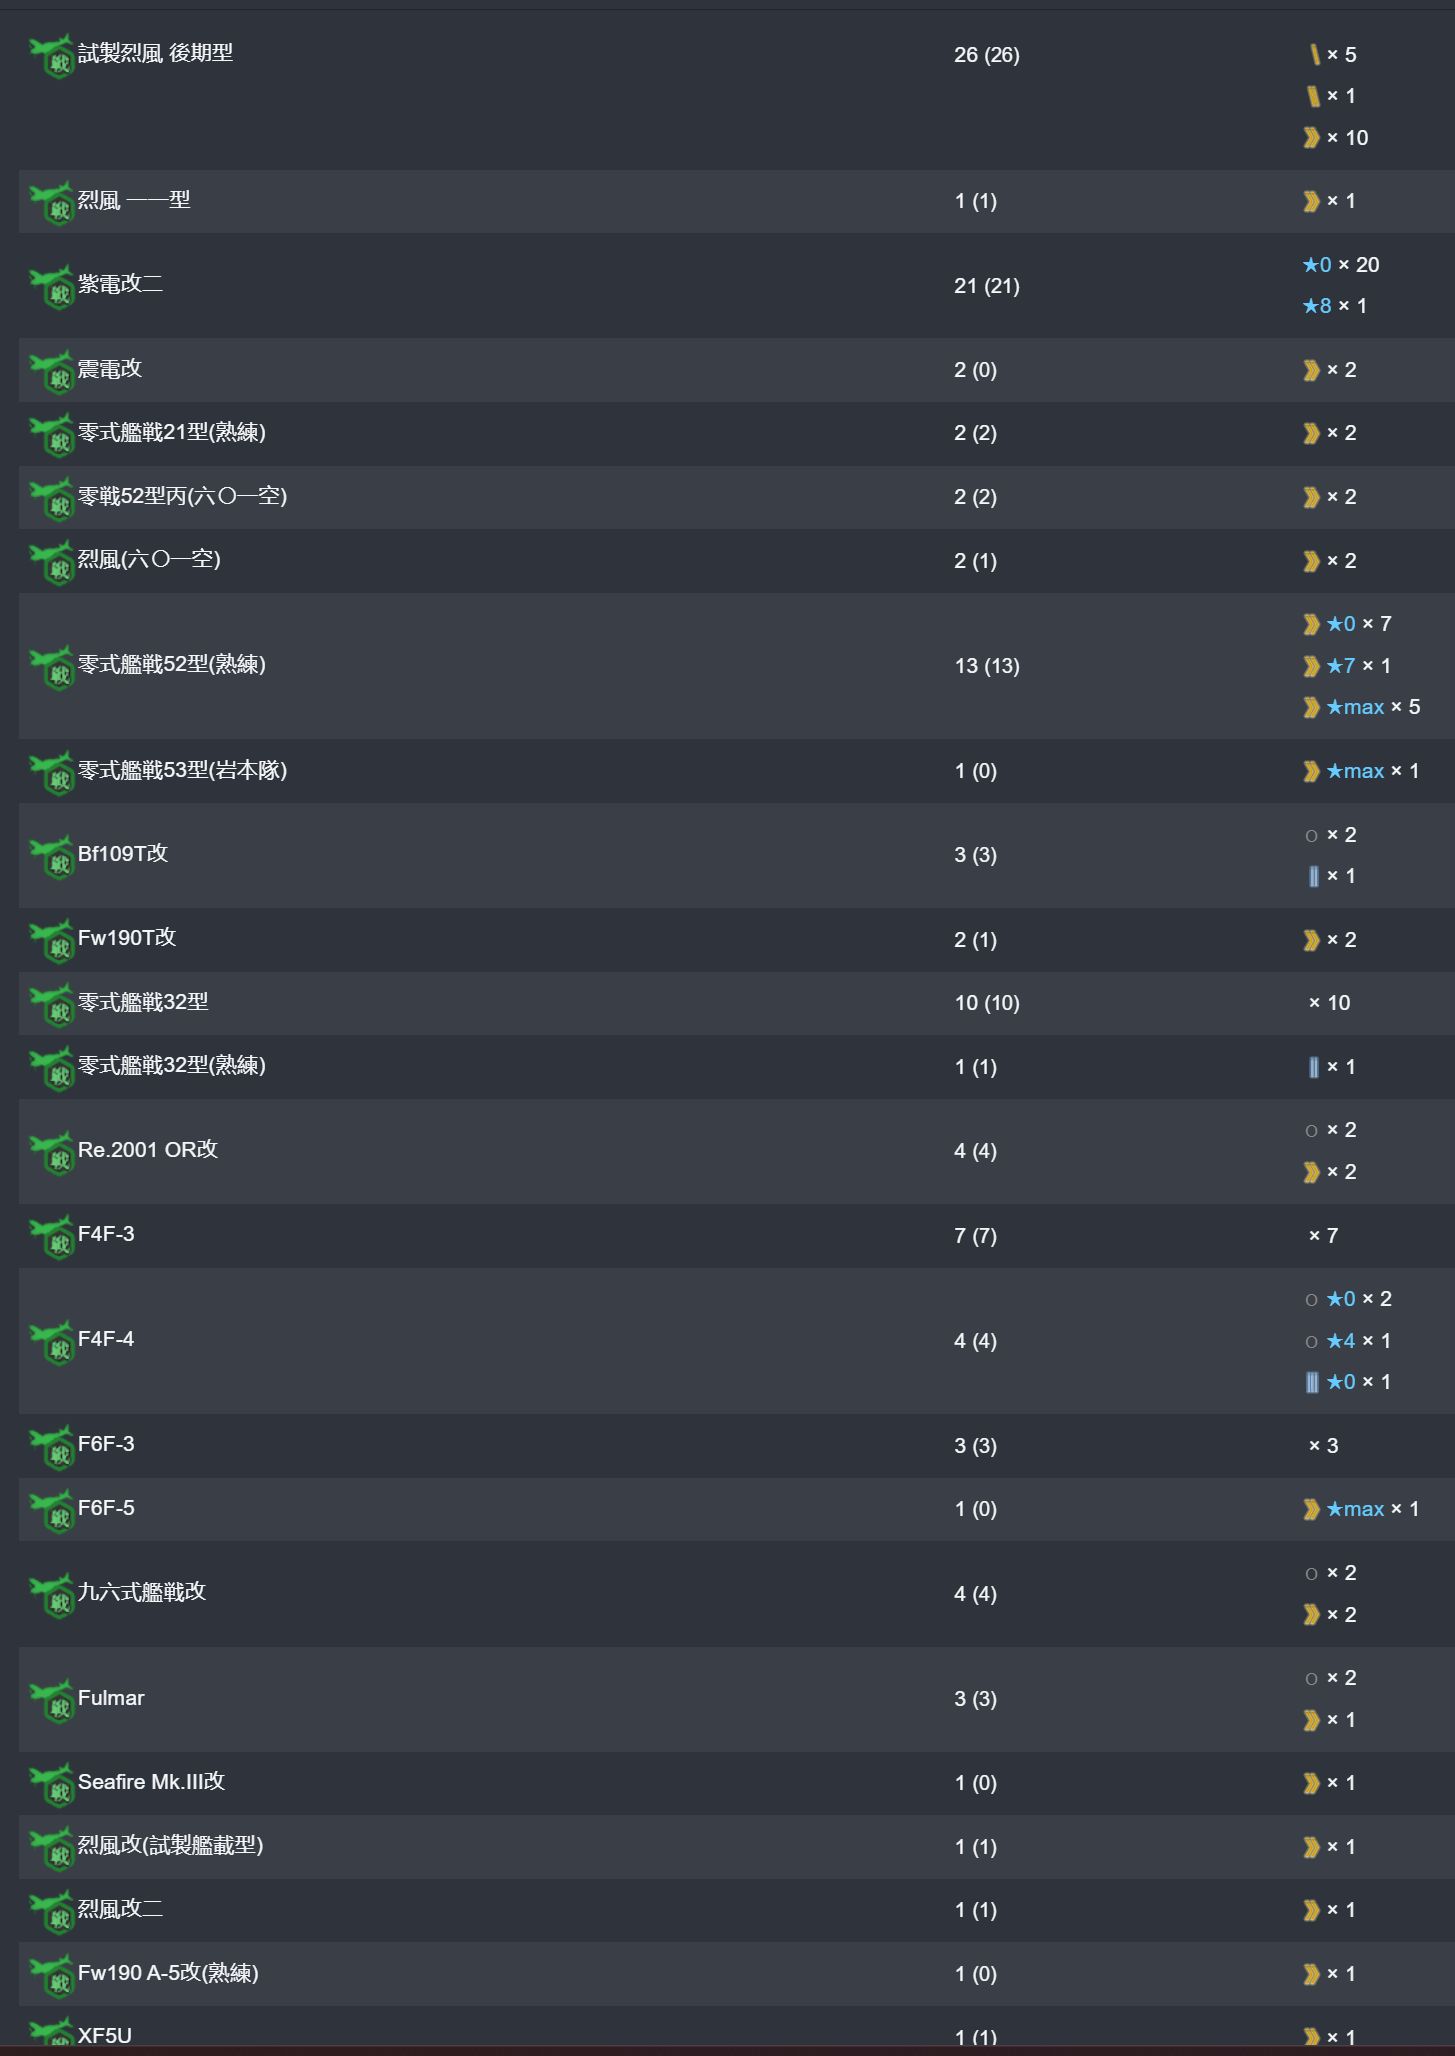Select the 烈風改二 row name
This screenshot has width=1455, height=2056.
click(120, 1909)
